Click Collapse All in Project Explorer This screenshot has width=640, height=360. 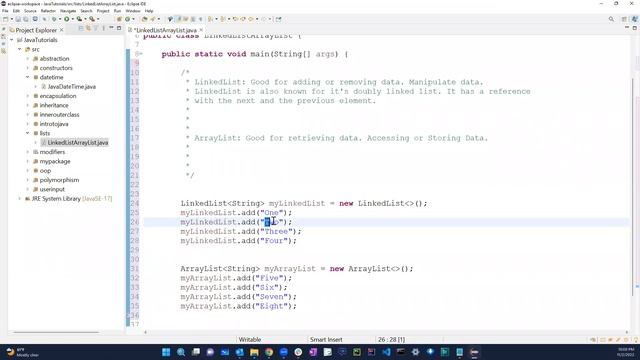click(81, 29)
